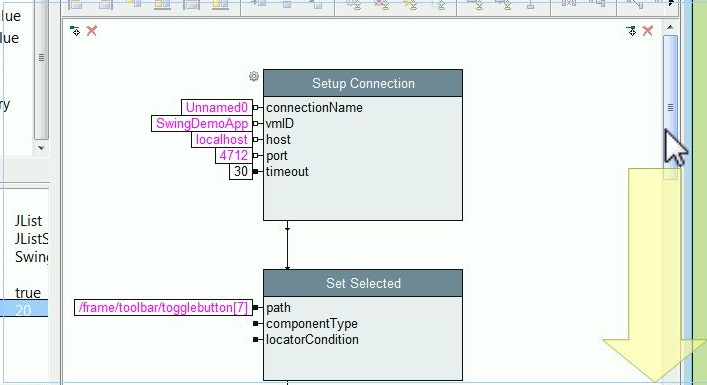Select the true entry in left list
Viewport: 707px width, 385px height.
[x=28, y=293]
